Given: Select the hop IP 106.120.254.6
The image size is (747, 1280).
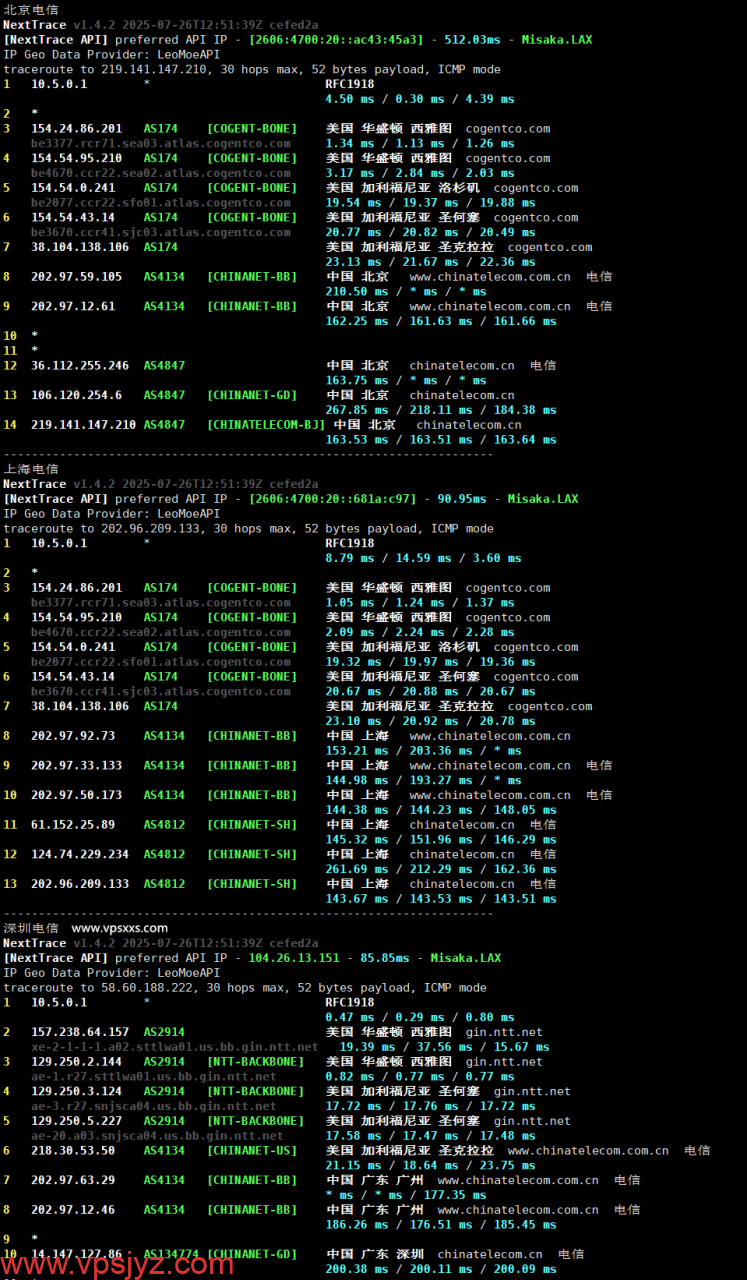Looking at the screenshot, I should coord(76,395).
